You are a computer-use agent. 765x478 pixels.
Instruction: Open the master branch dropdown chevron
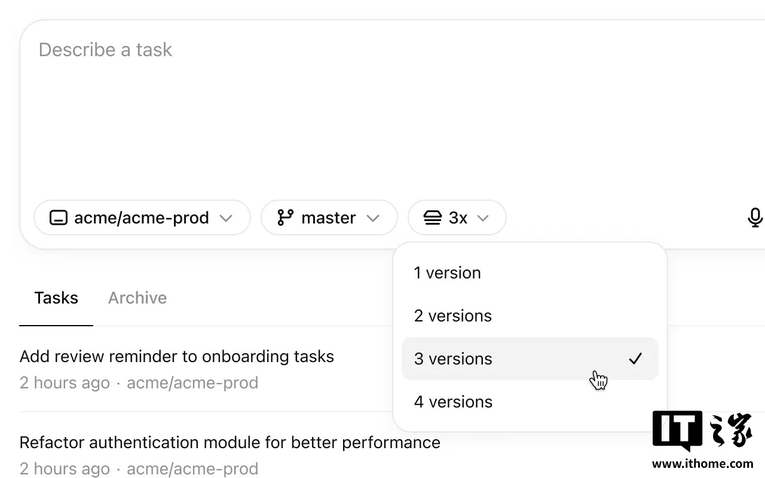pyautogui.click(x=373, y=218)
